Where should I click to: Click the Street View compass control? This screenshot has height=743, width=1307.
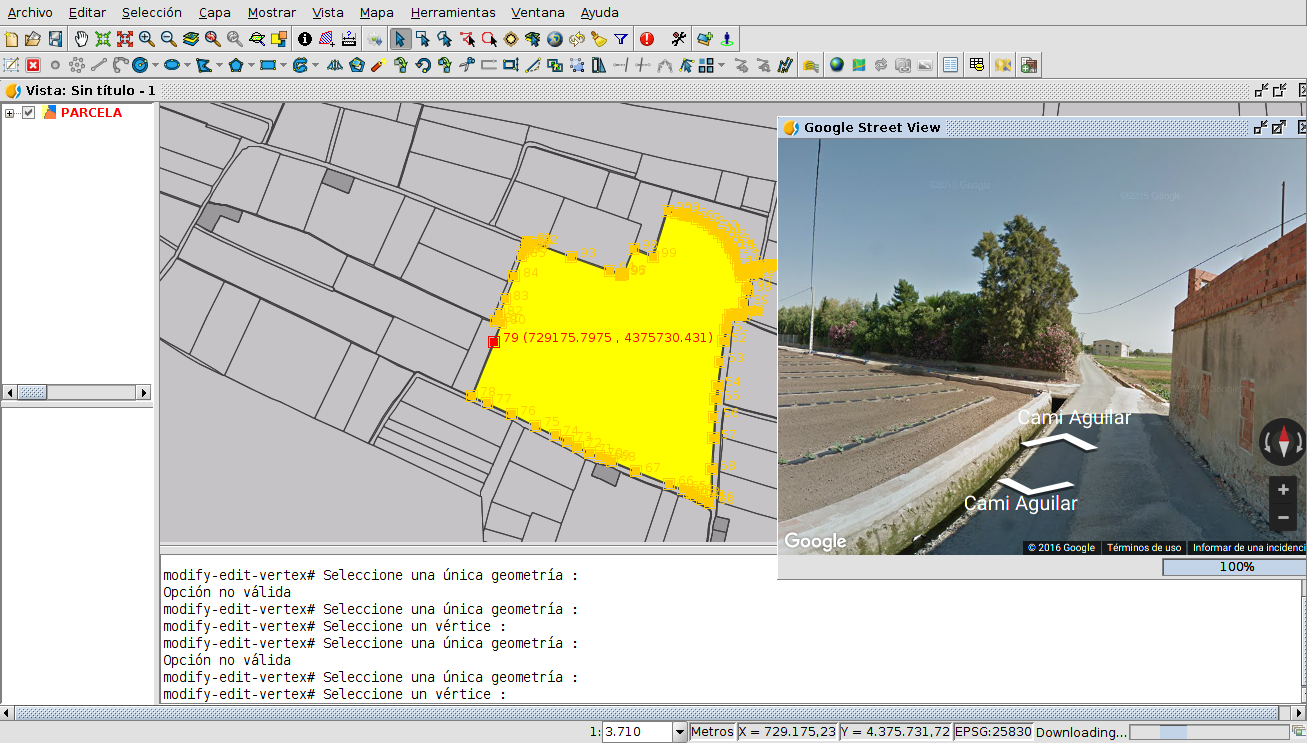[1282, 442]
